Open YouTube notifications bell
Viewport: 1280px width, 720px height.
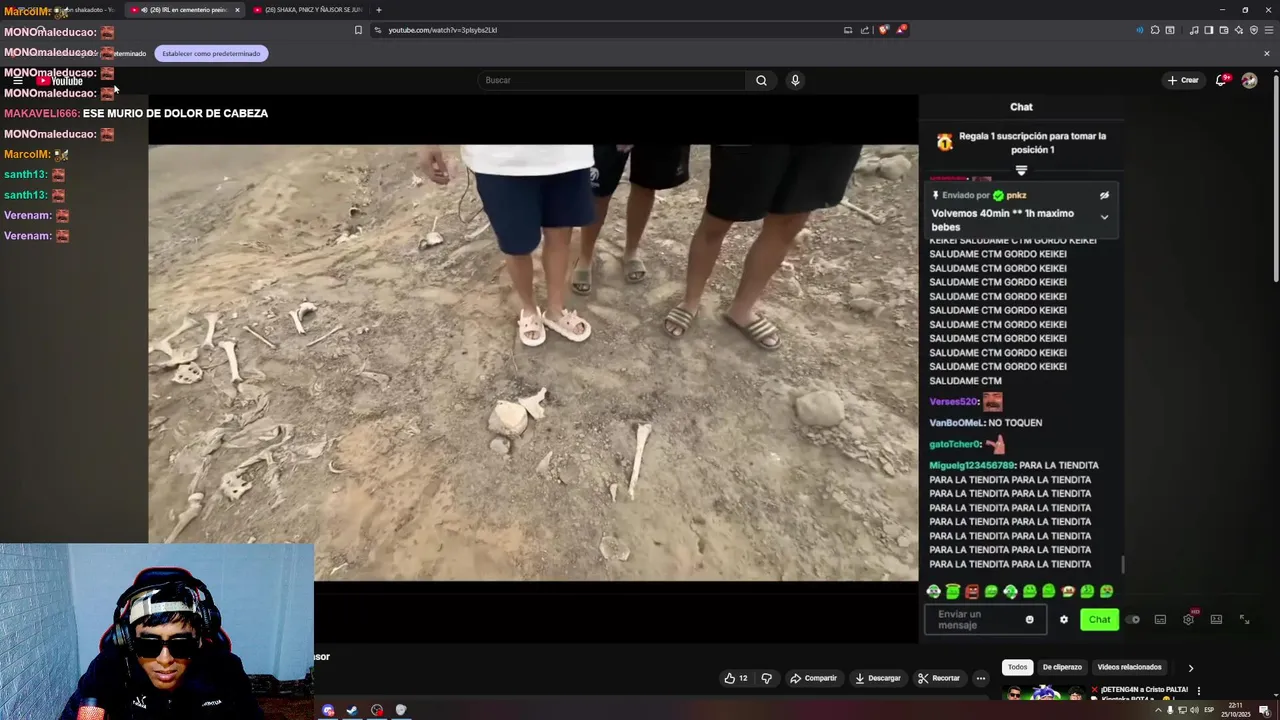pyautogui.click(x=1221, y=80)
